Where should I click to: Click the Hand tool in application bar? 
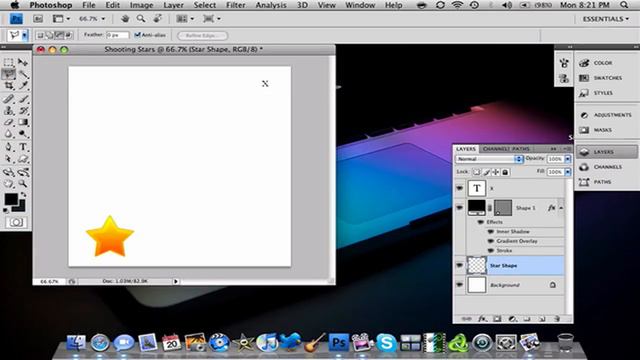coord(125,19)
